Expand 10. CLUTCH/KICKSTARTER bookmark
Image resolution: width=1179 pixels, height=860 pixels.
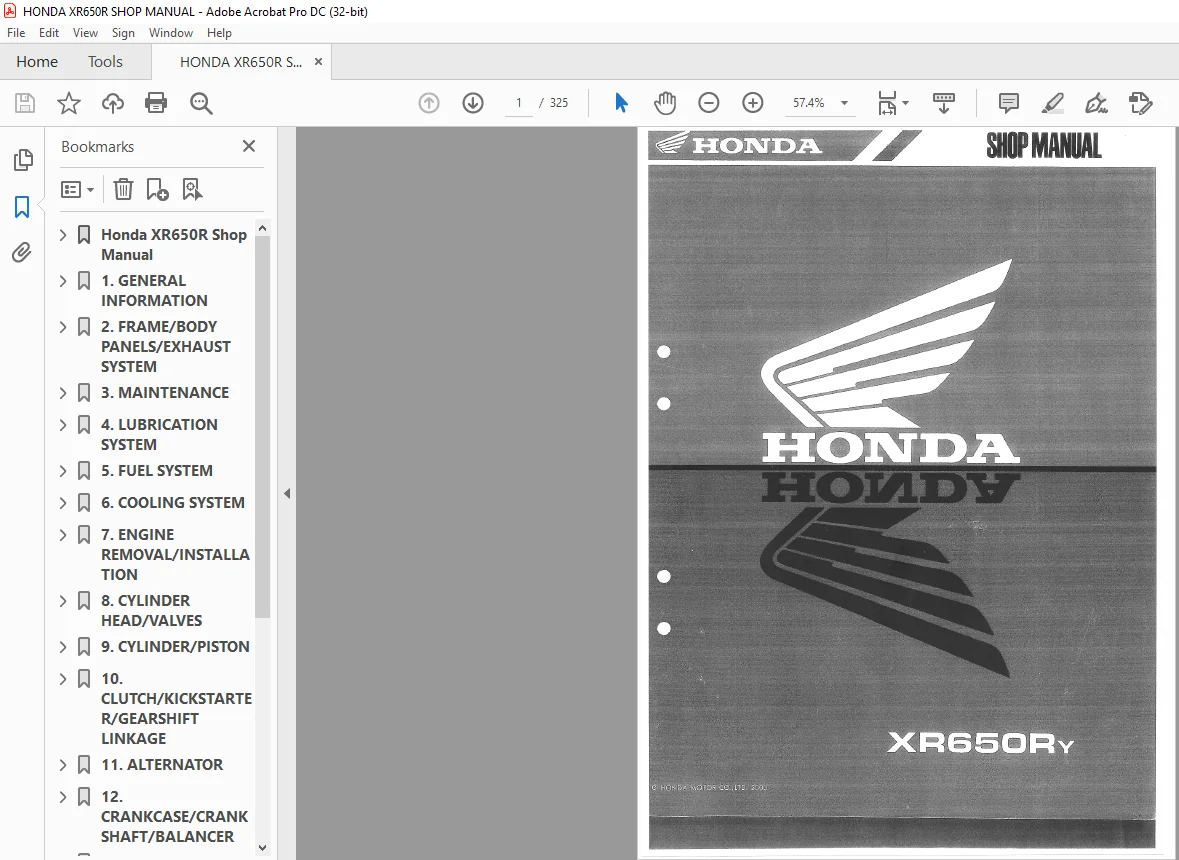click(63, 680)
